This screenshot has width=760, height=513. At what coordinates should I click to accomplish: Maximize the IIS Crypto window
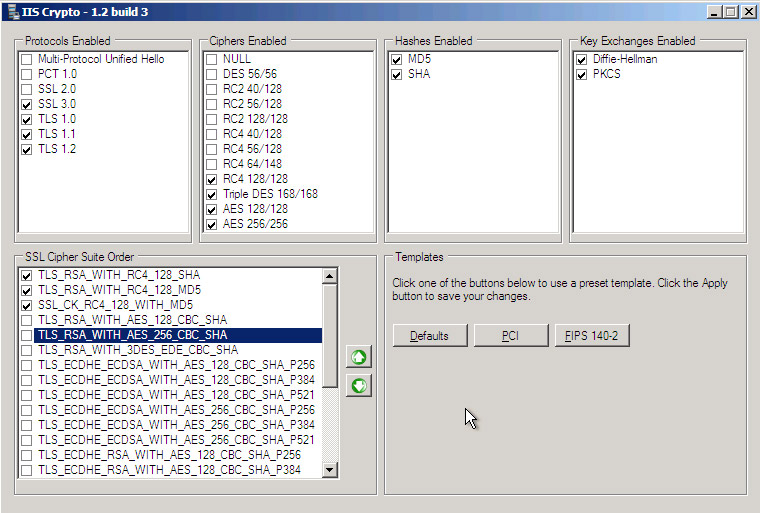pyautogui.click(x=730, y=12)
